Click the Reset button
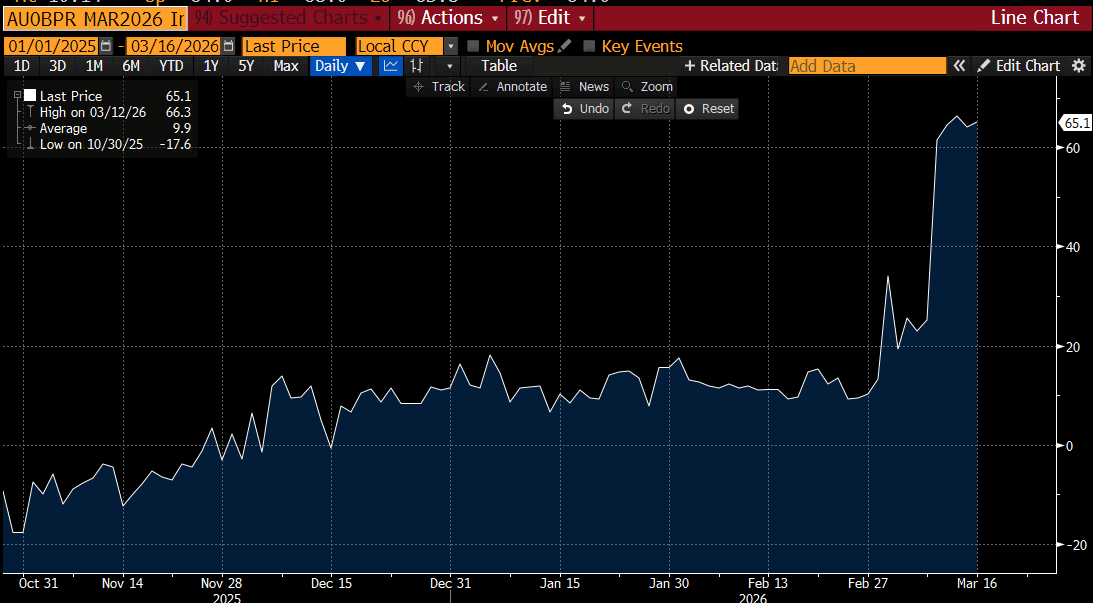The height and width of the screenshot is (603, 1093). (708, 108)
